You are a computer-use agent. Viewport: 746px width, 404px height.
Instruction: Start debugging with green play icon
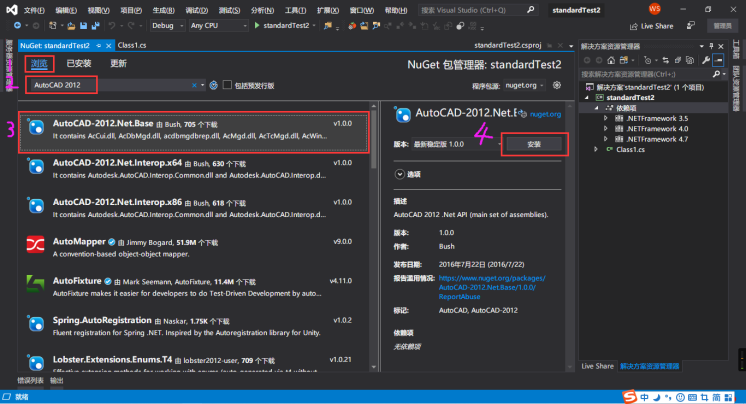257,26
